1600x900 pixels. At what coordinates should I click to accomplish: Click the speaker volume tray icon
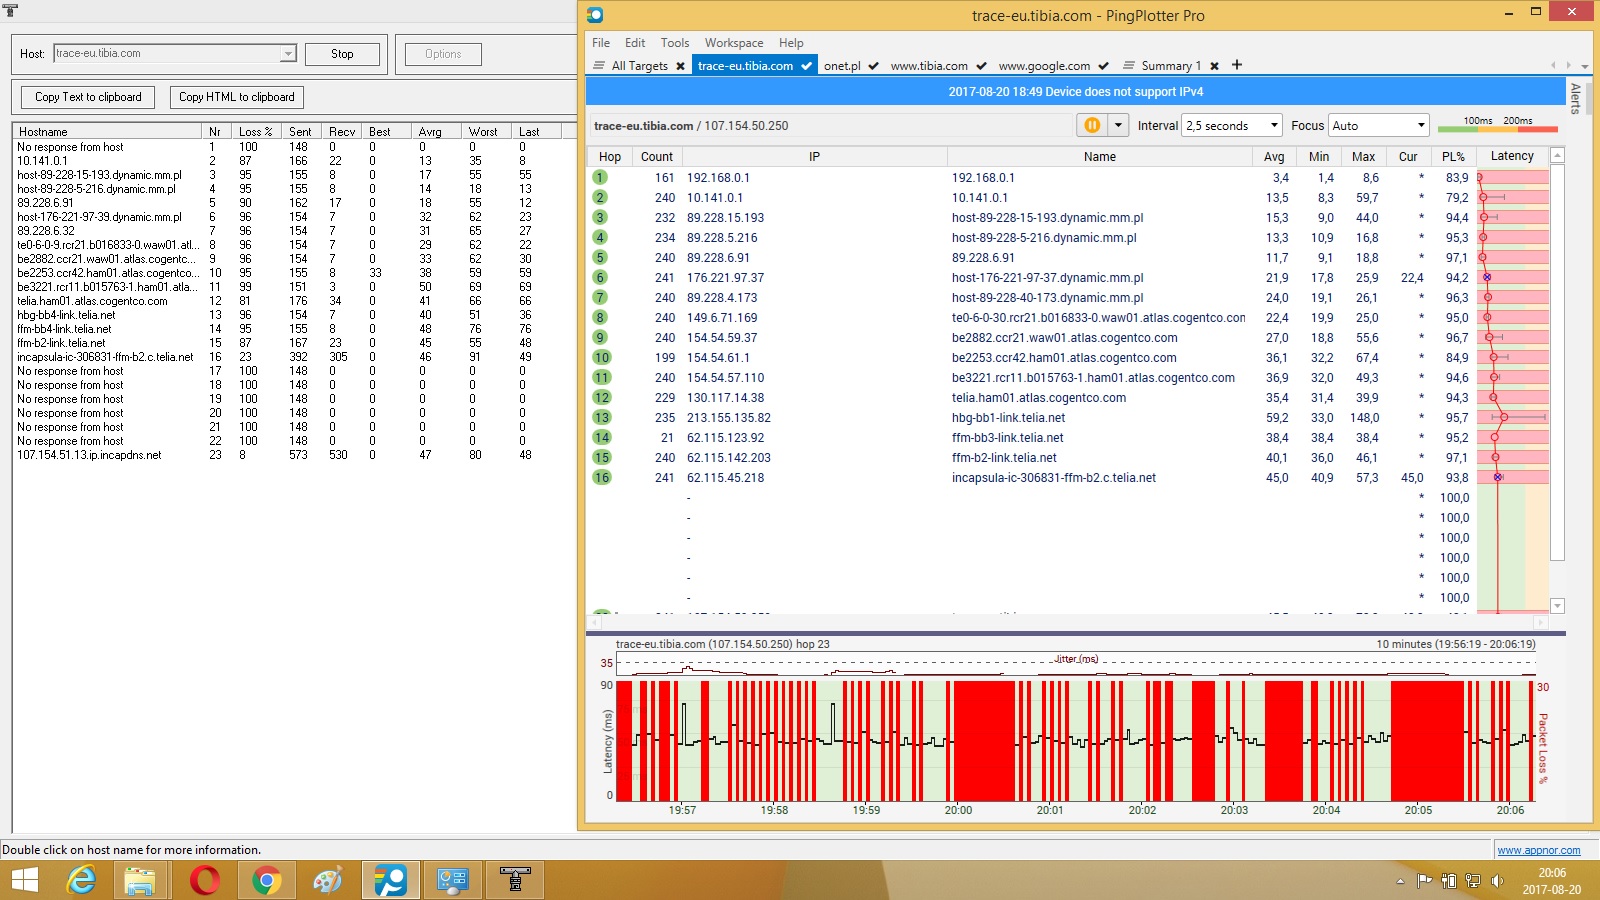click(x=1497, y=881)
